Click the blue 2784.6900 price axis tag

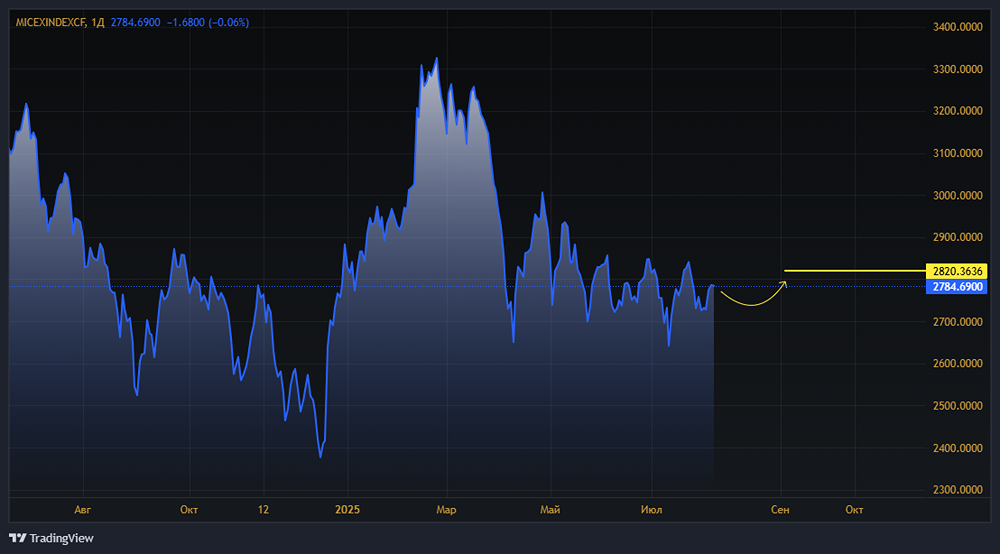coord(958,287)
